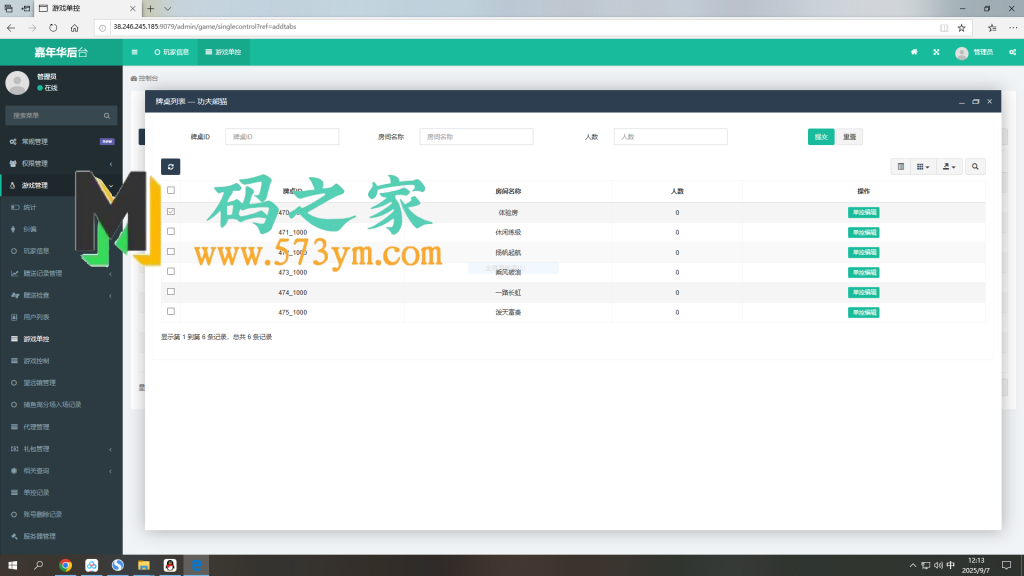The image size is (1024, 576).
Task: Open File Explorer from the taskbar
Action: pos(144,565)
